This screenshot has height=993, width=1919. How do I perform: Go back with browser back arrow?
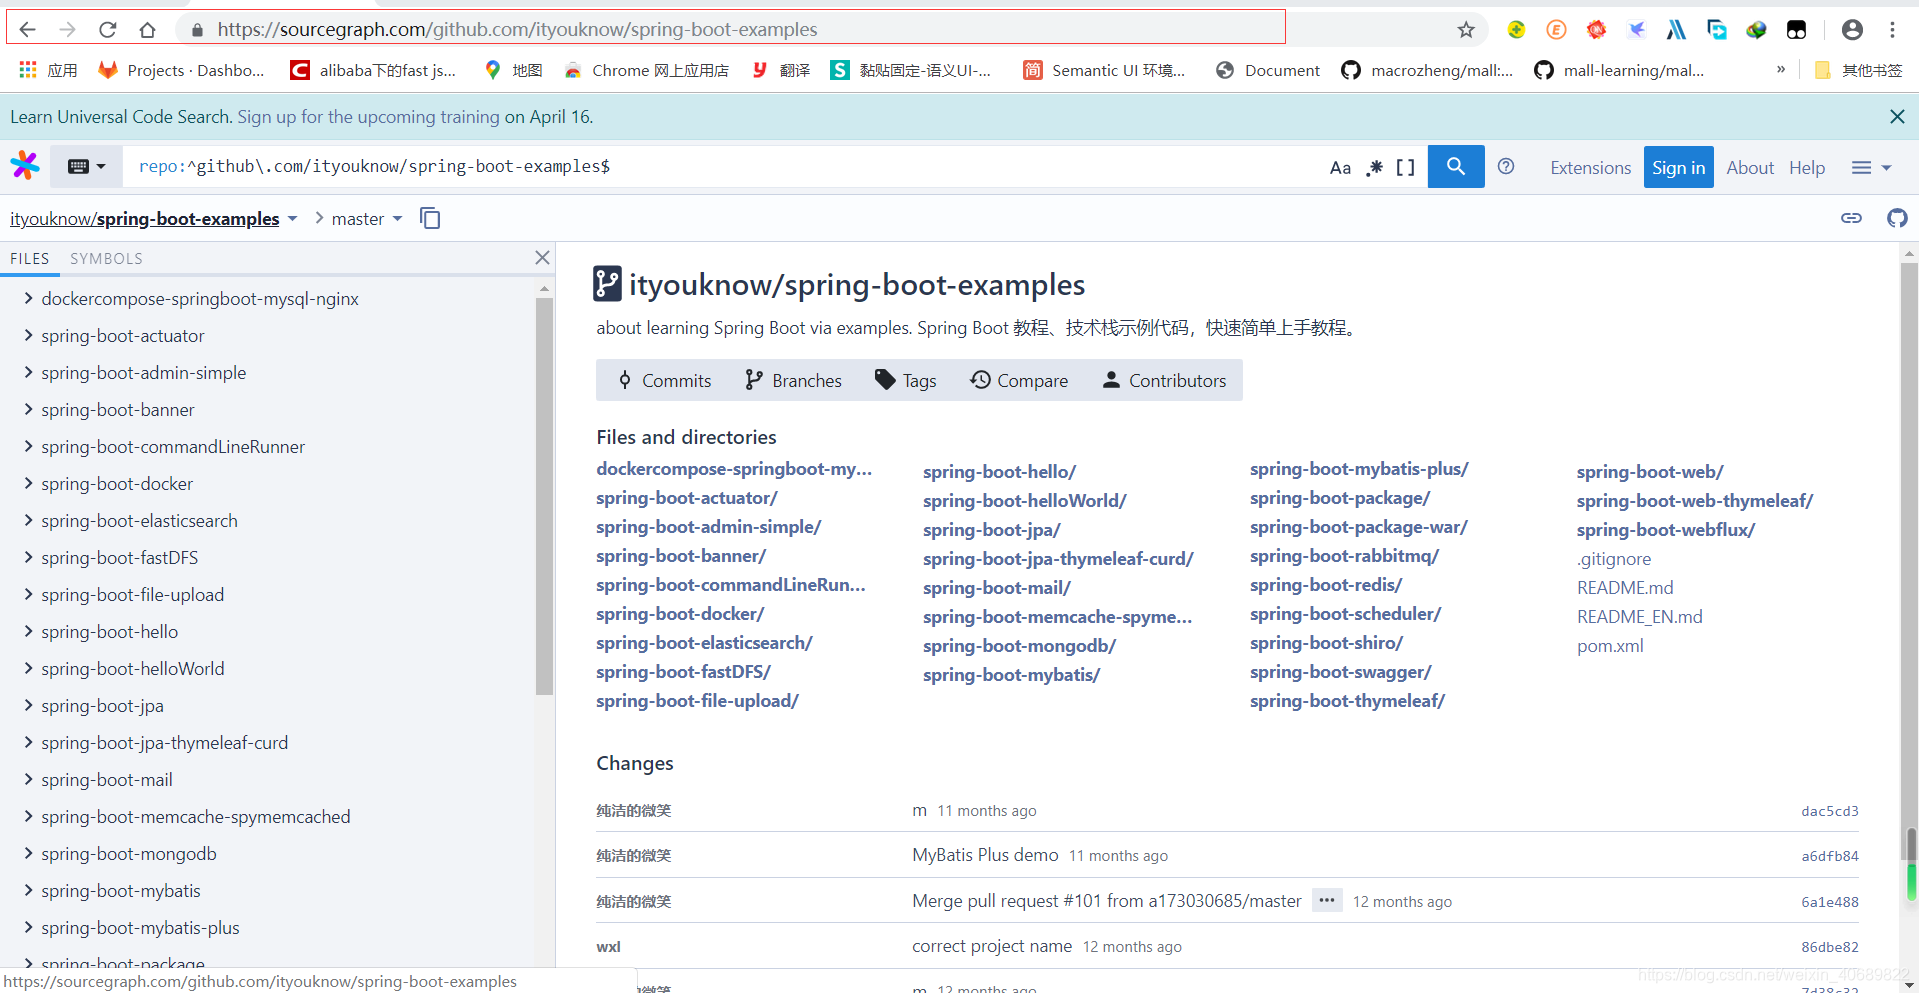point(27,30)
